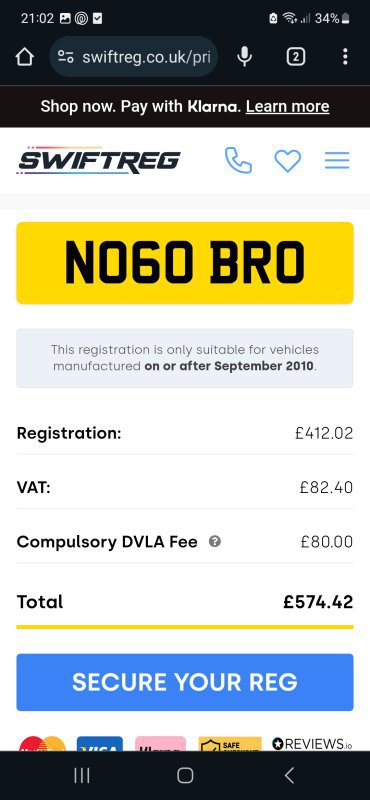Click the DVLA Fee help icon
The image size is (370, 800).
[215, 541]
